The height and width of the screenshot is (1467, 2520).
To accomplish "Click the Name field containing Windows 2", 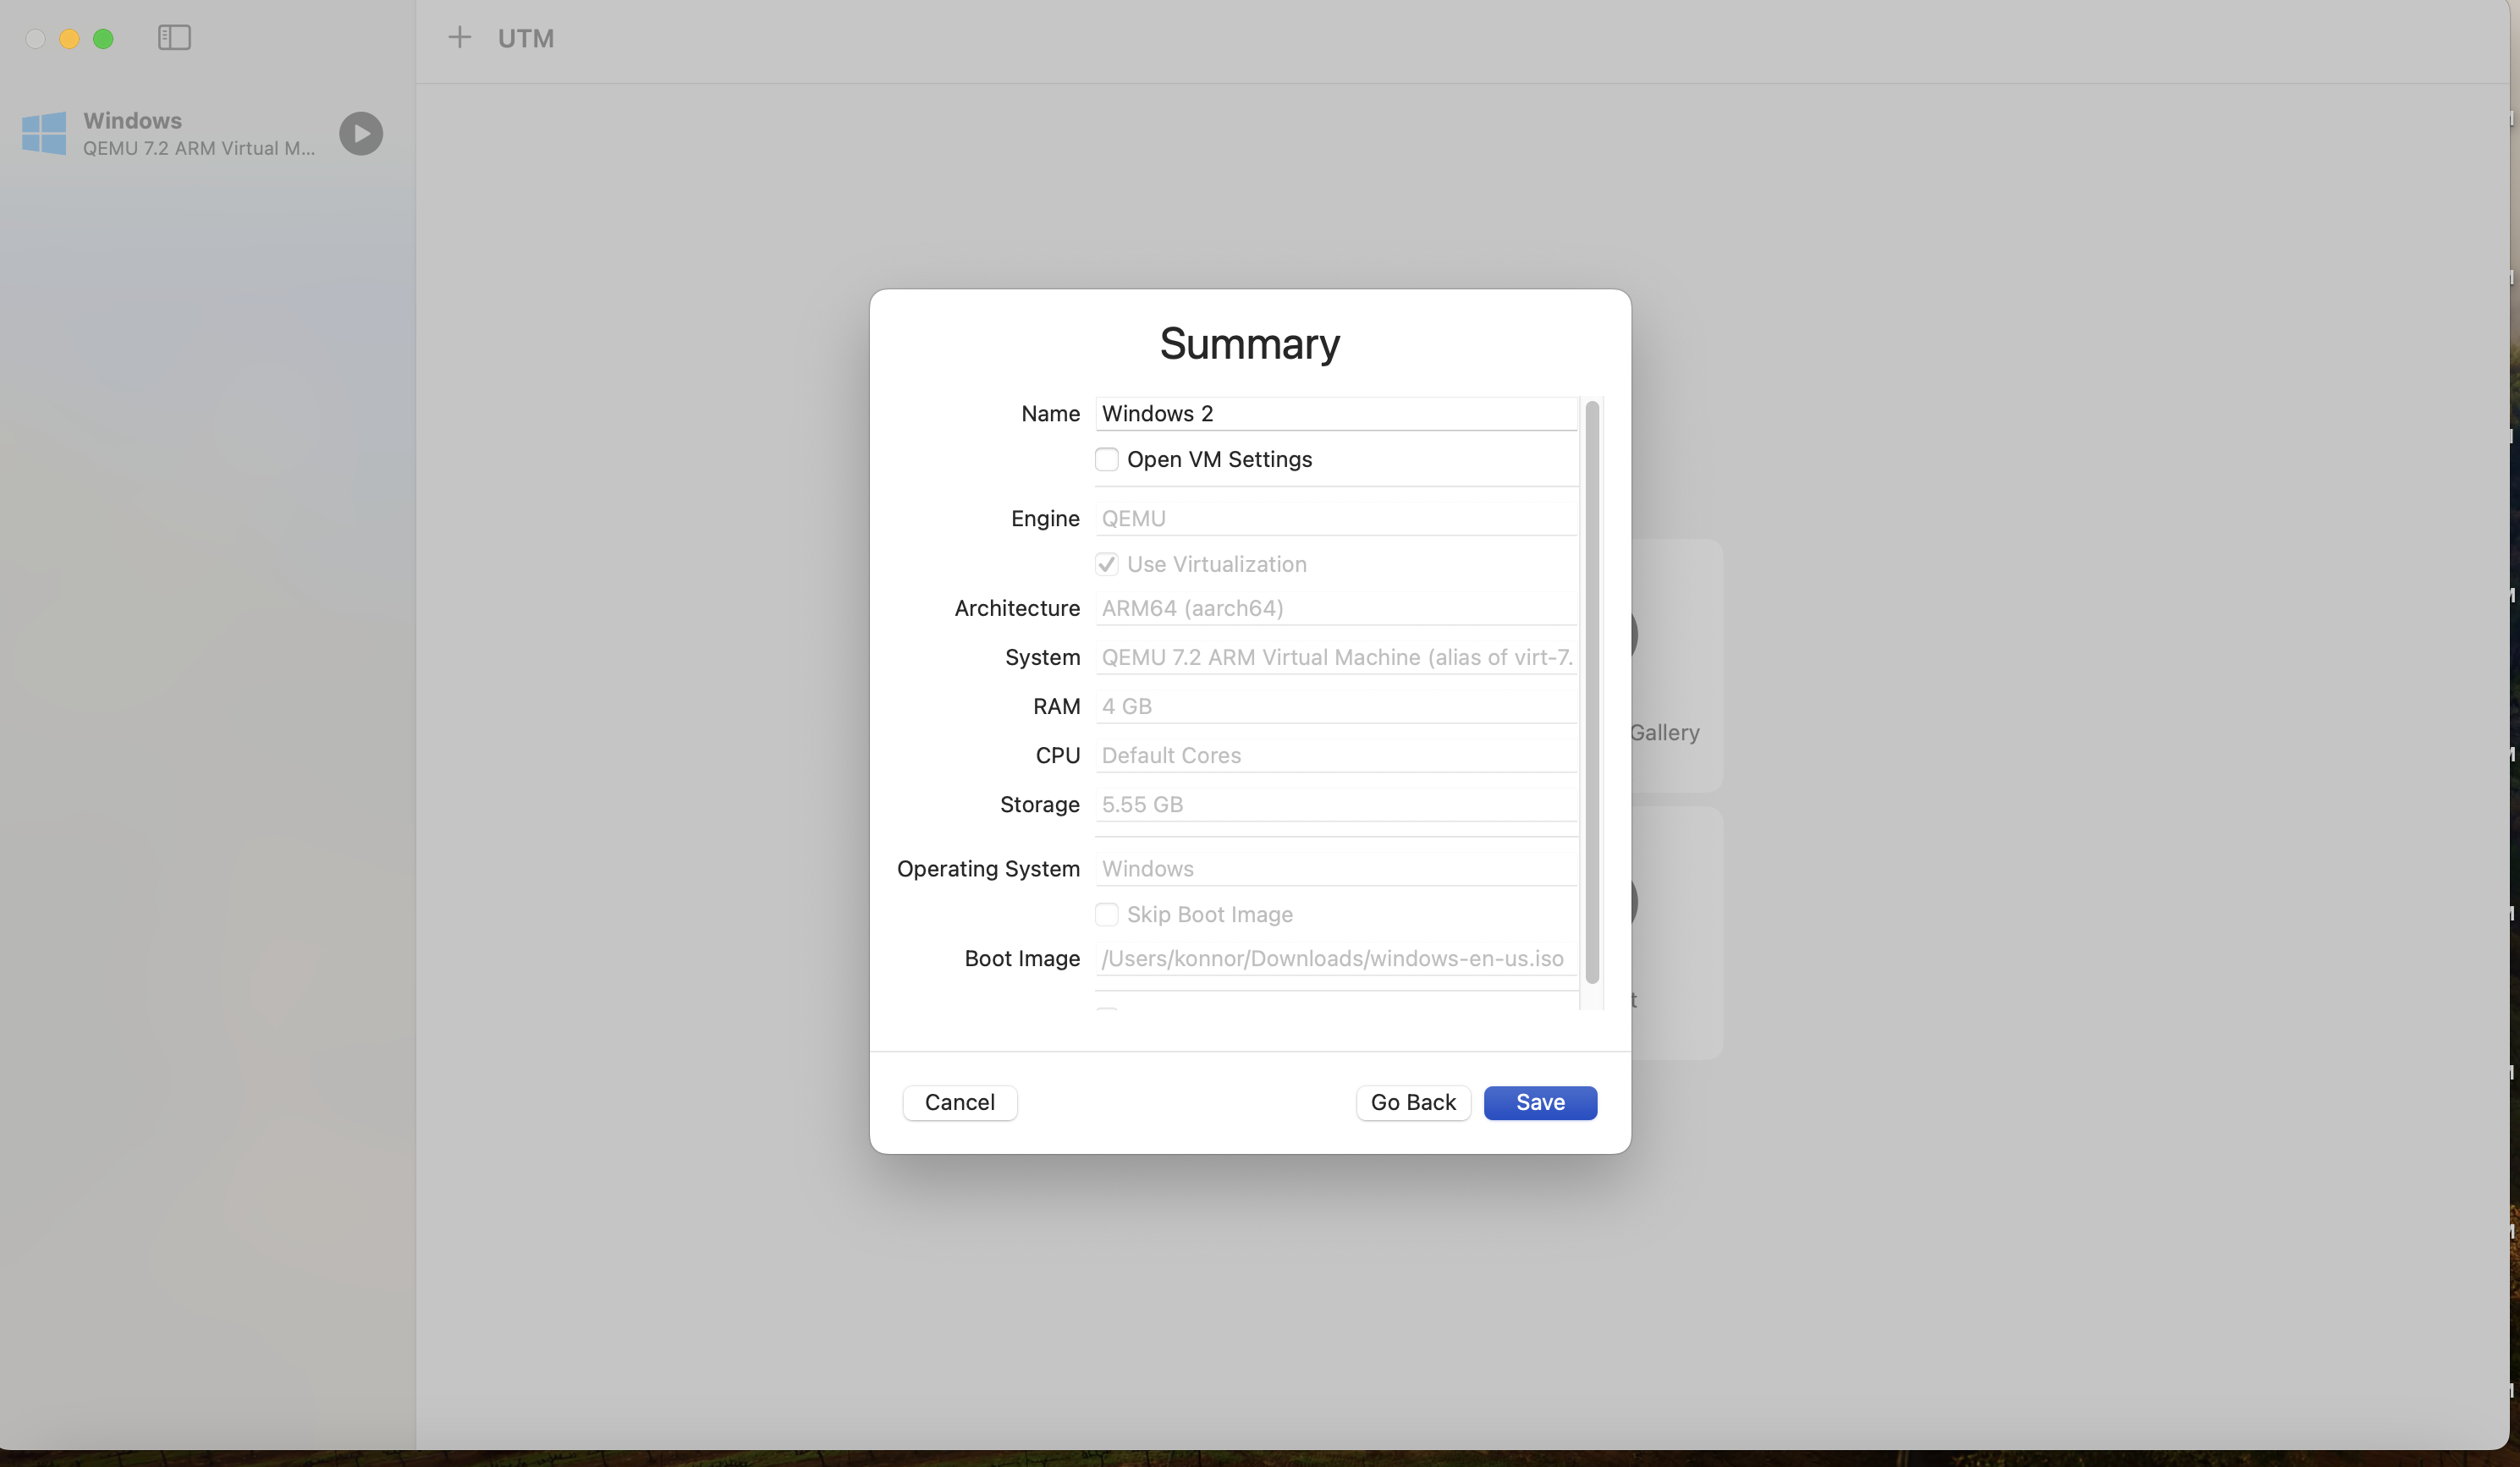I will click(1336, 413).
